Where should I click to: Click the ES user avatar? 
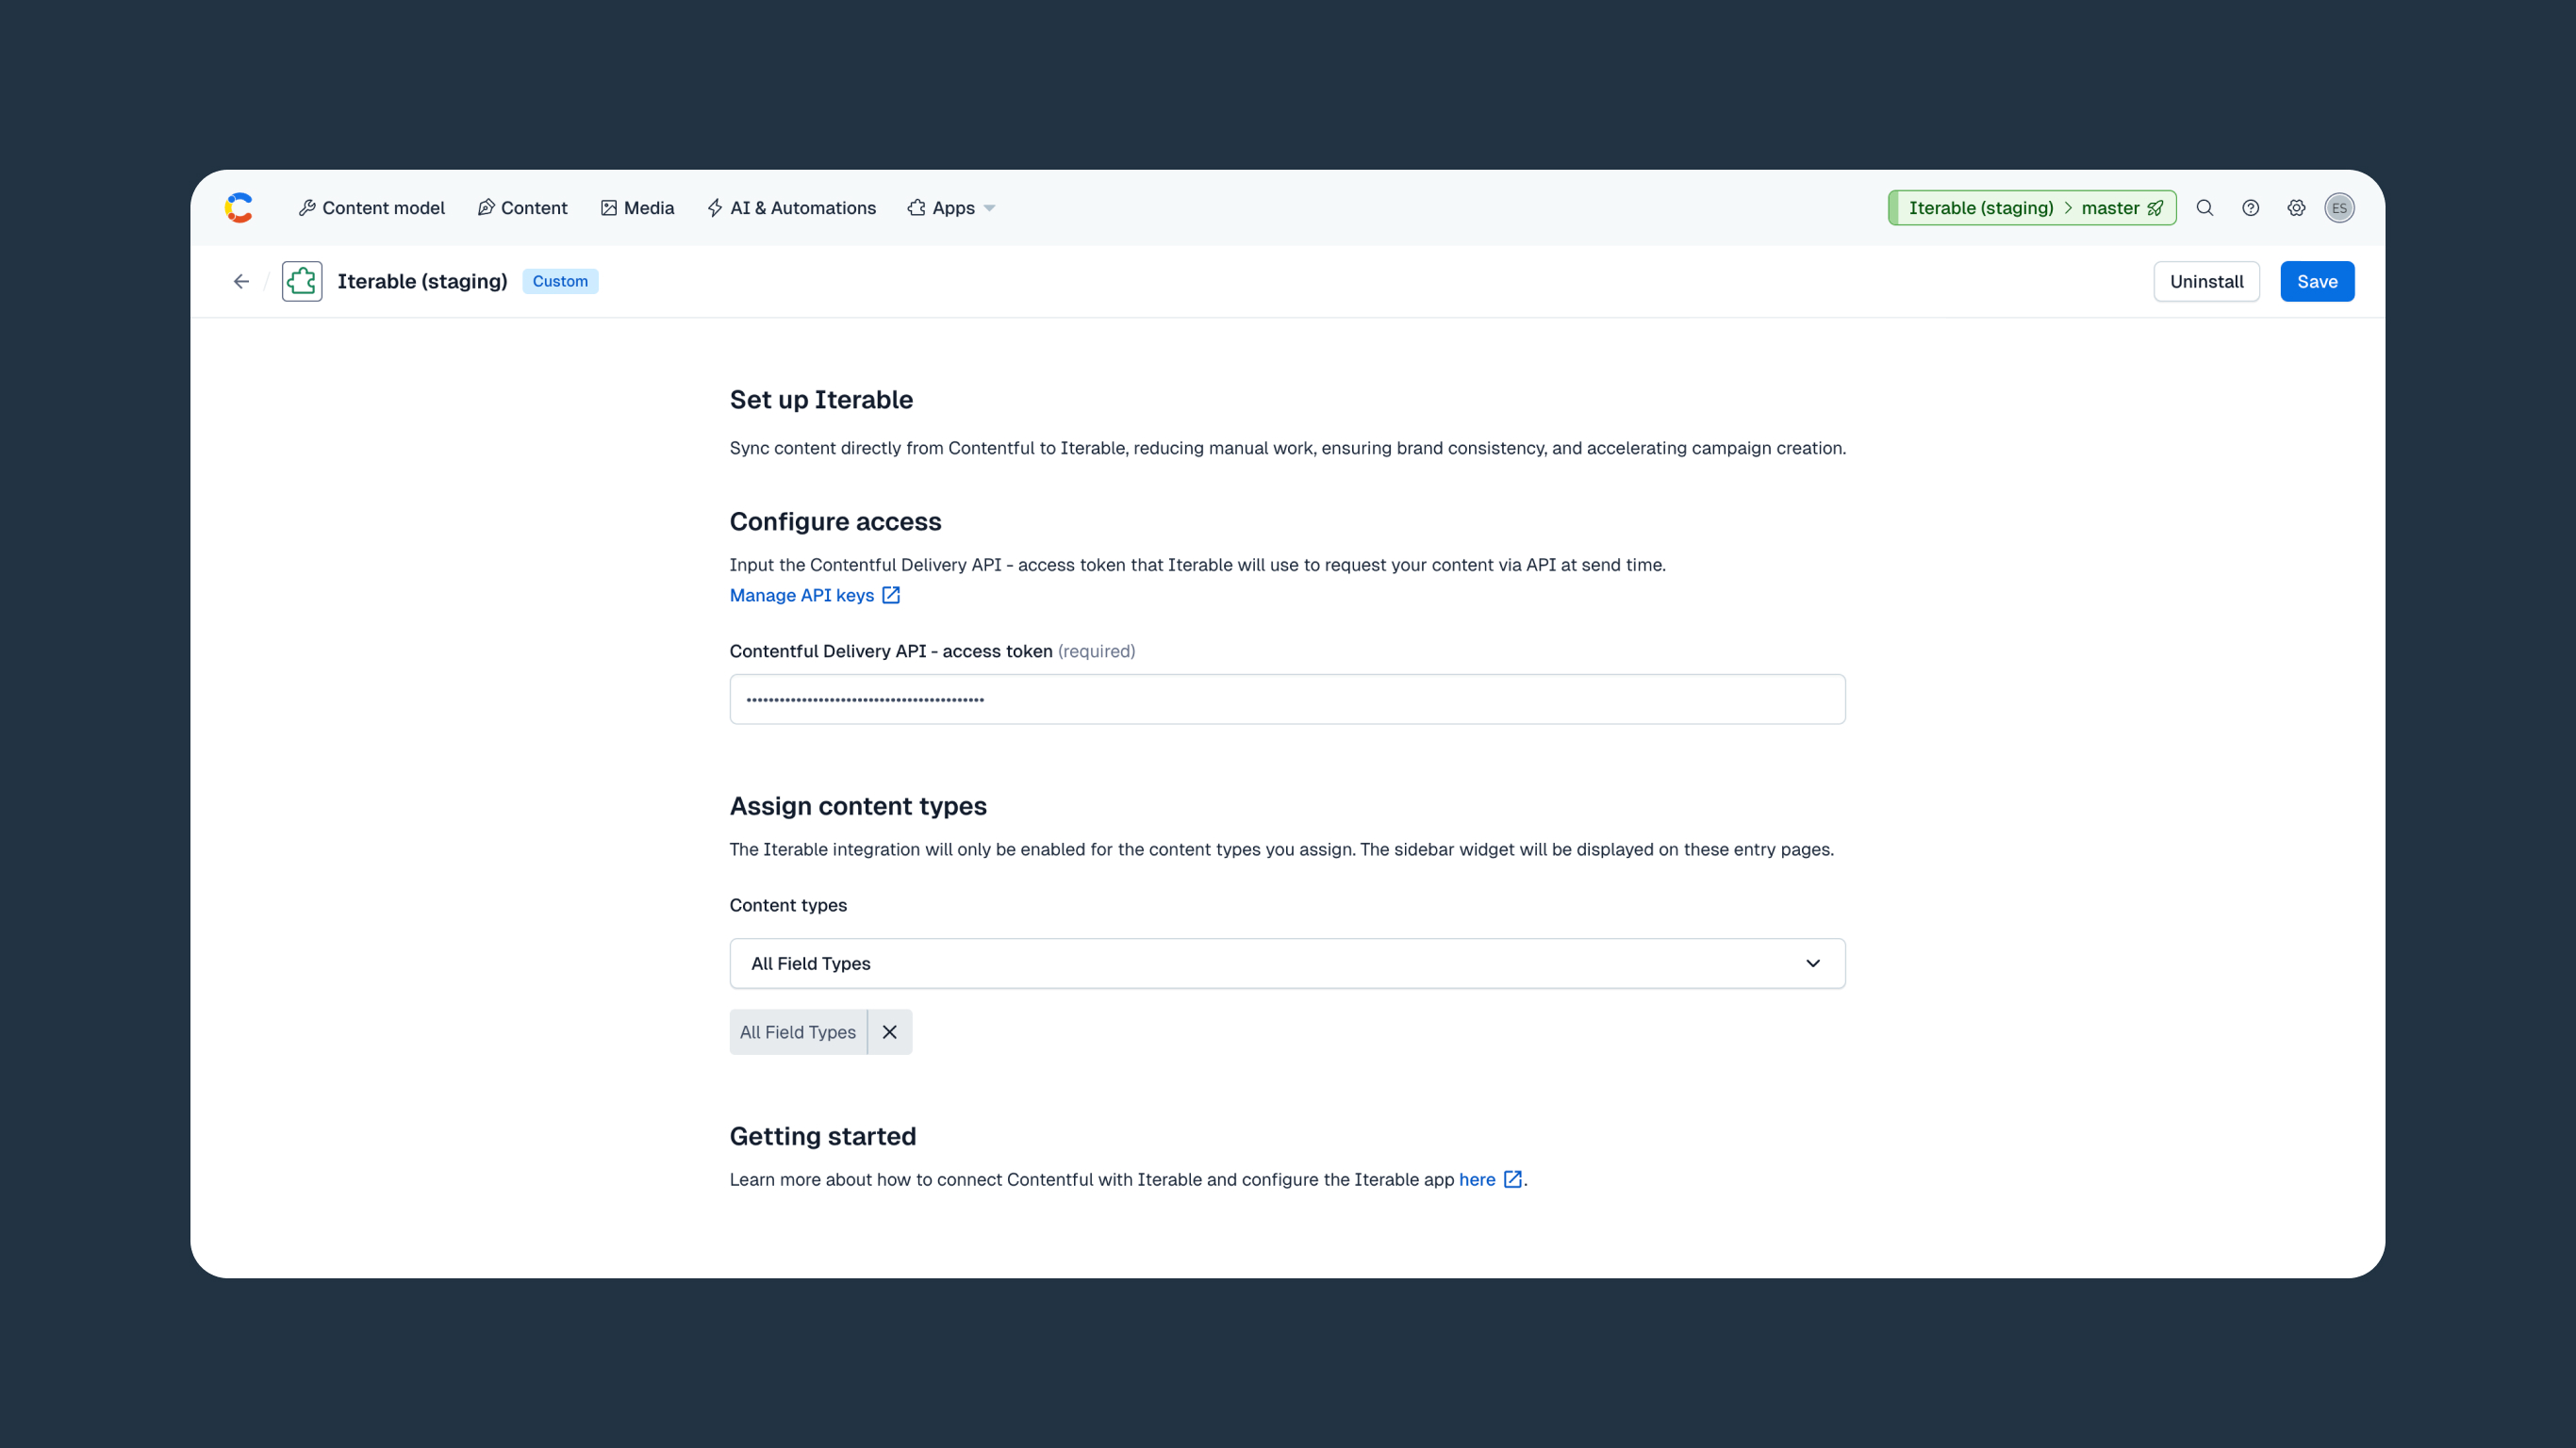coord(2339,208)
